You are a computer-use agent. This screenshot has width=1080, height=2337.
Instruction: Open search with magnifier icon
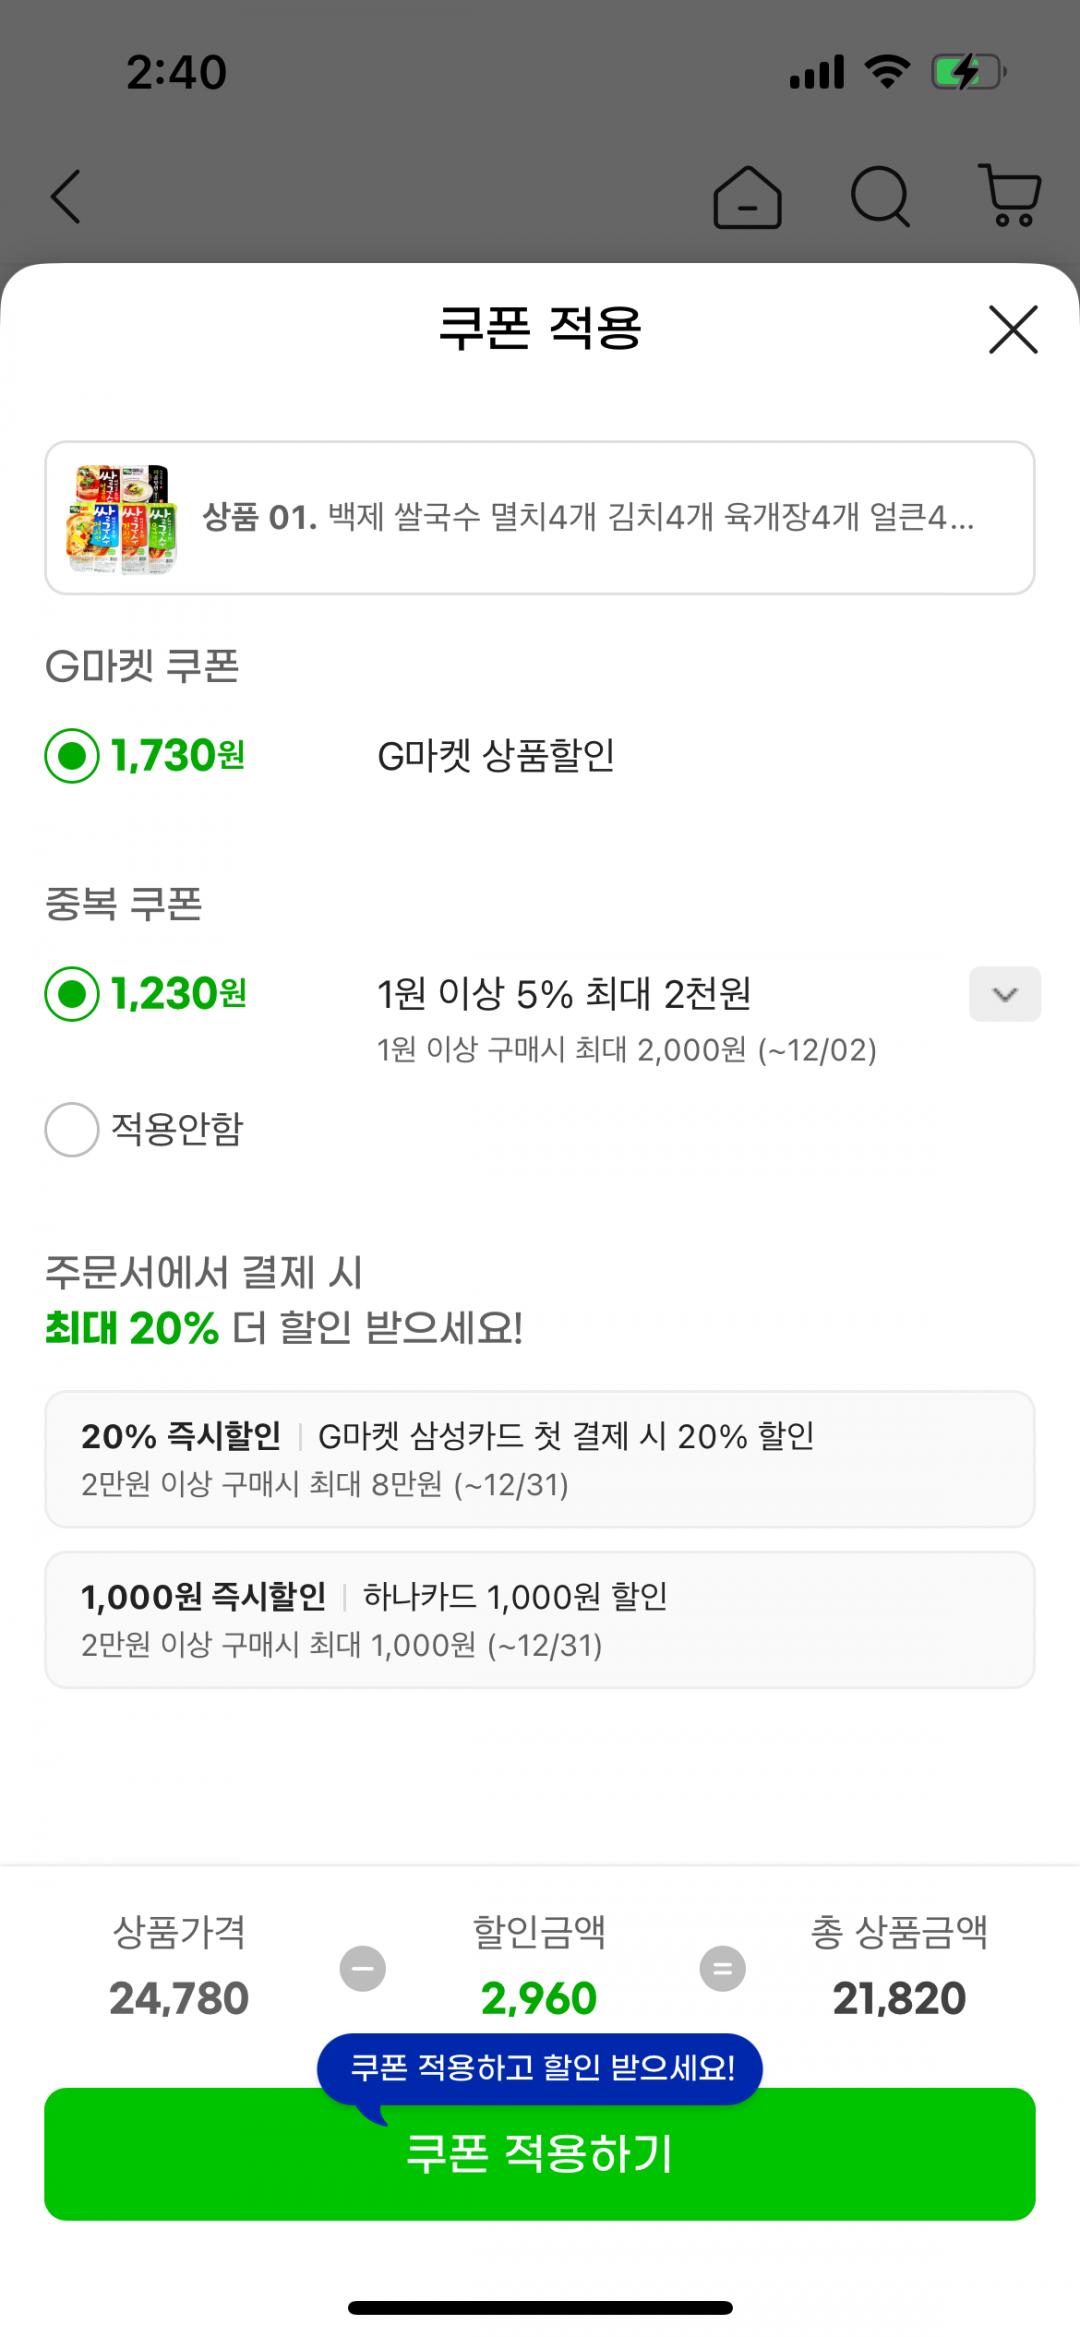coord(880,196)
